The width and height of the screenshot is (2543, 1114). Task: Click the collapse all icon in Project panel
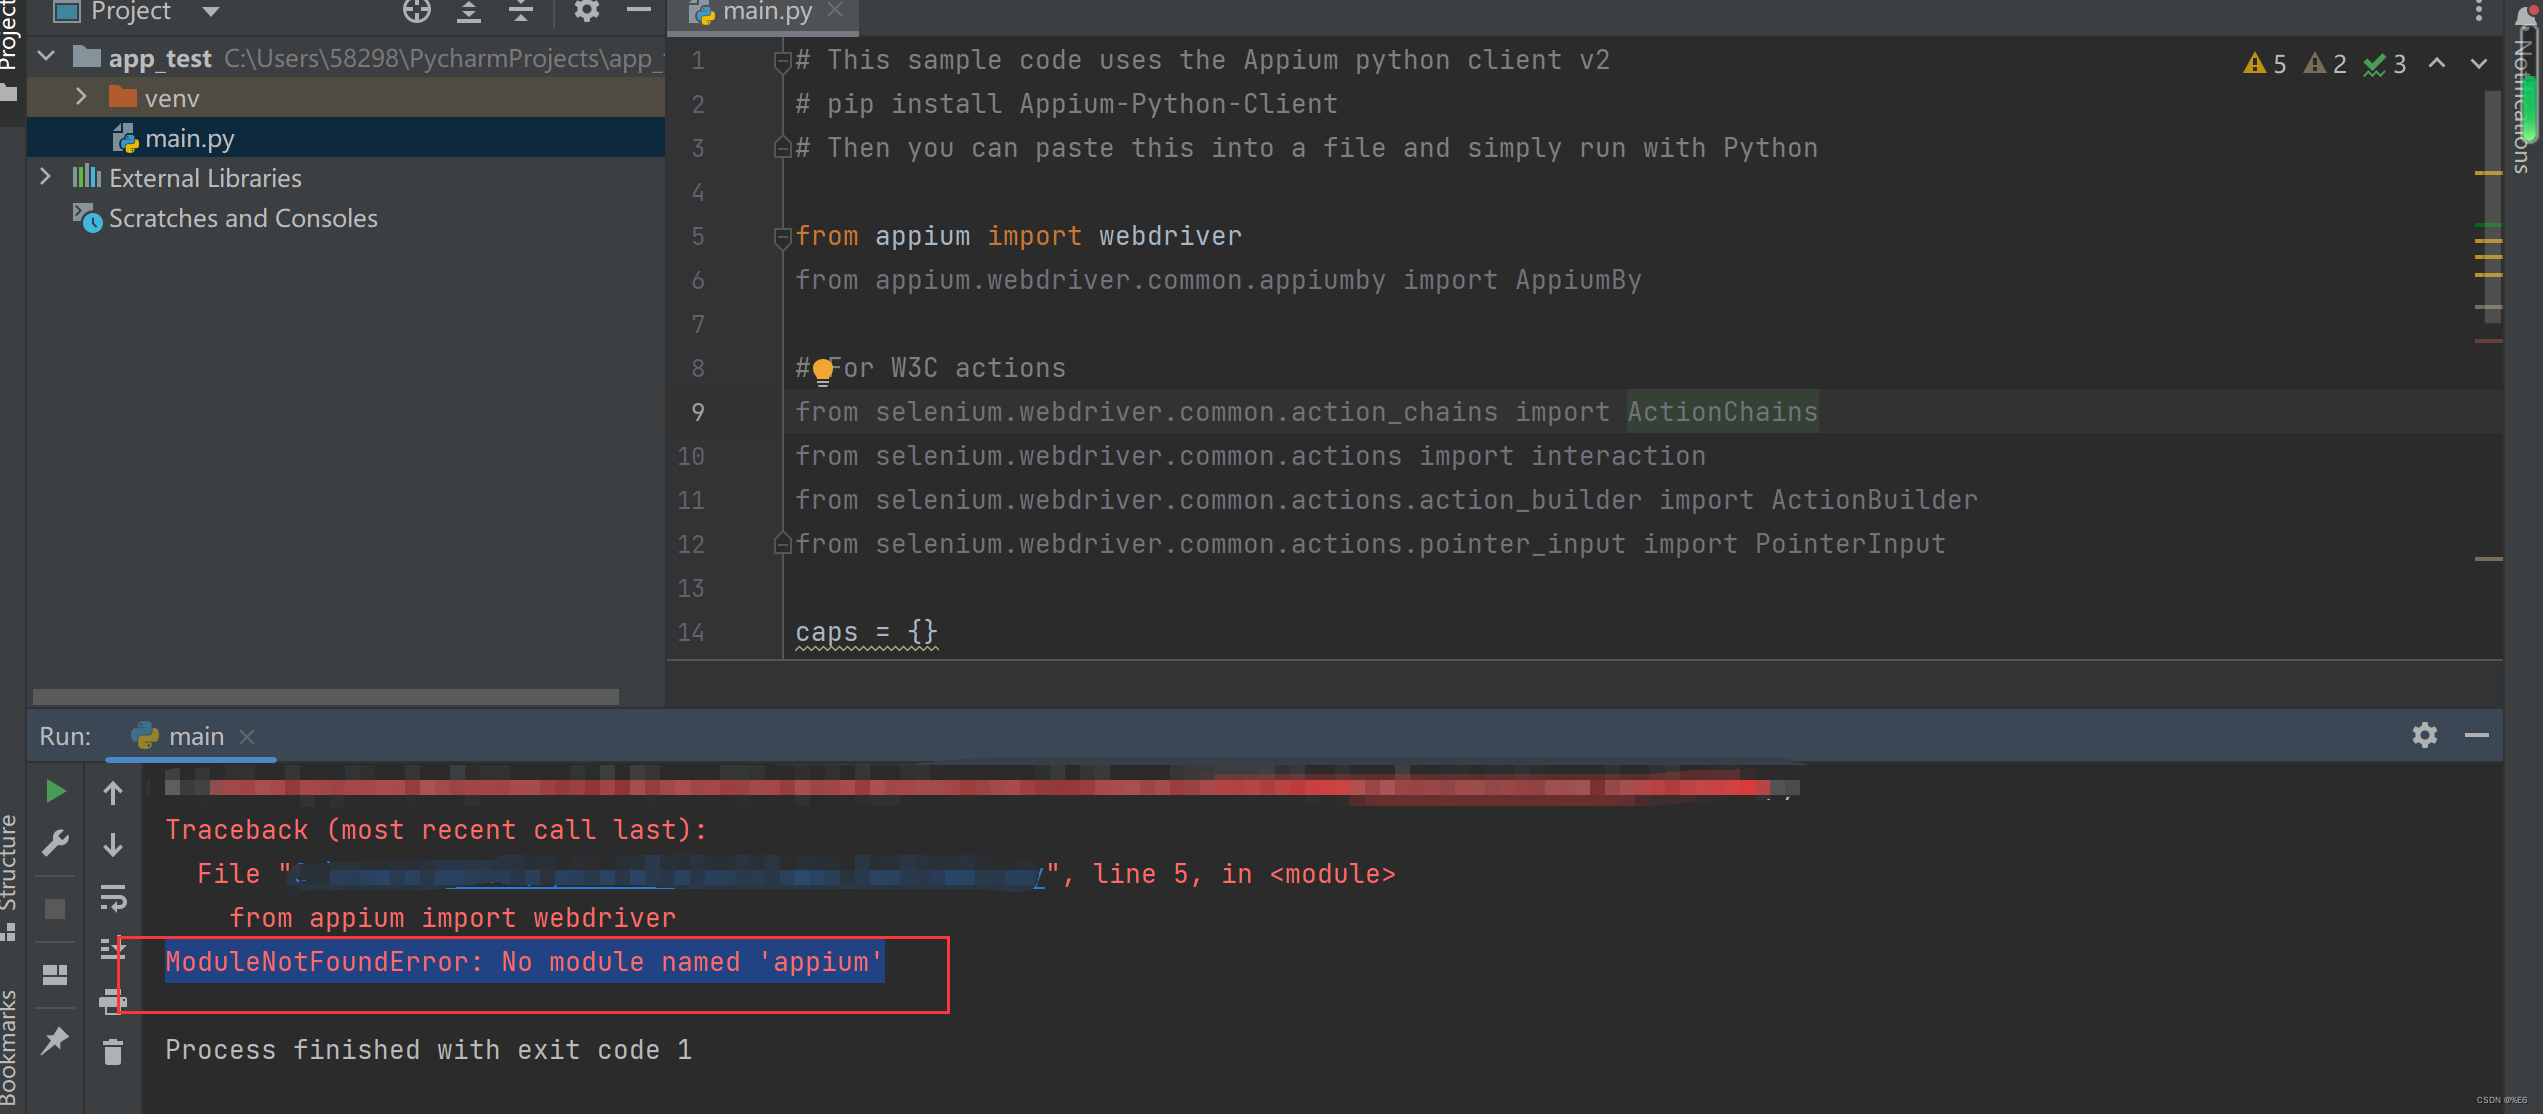(521, 12)
